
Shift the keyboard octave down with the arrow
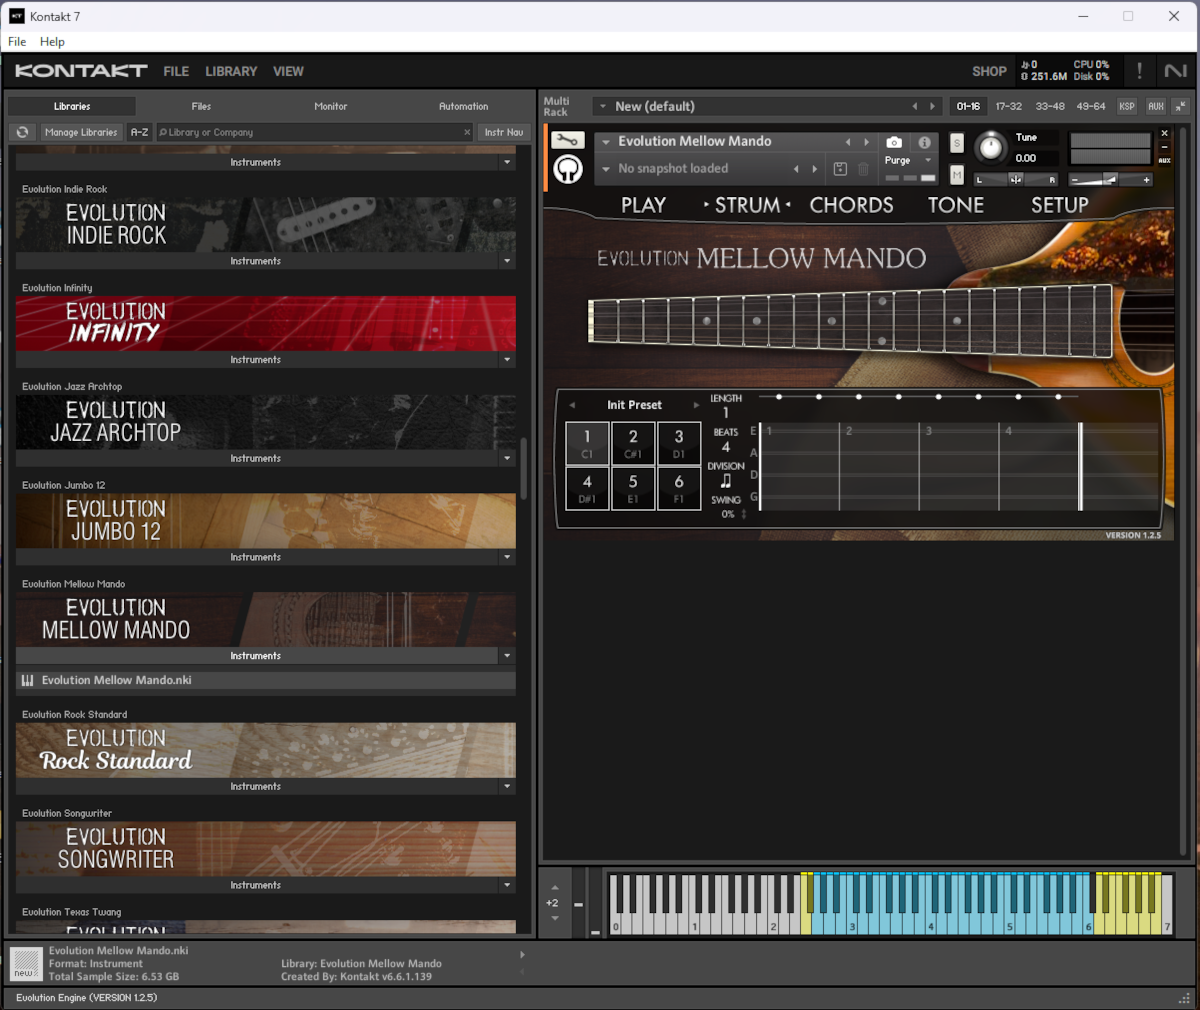pos(555,919)
